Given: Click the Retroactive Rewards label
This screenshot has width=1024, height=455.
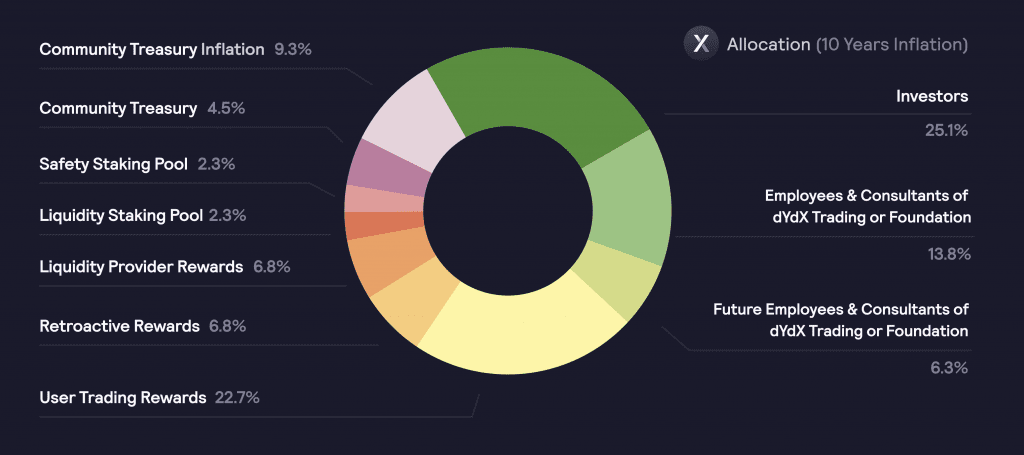Looking at the screenshot, I should click(x=120, y=325).
